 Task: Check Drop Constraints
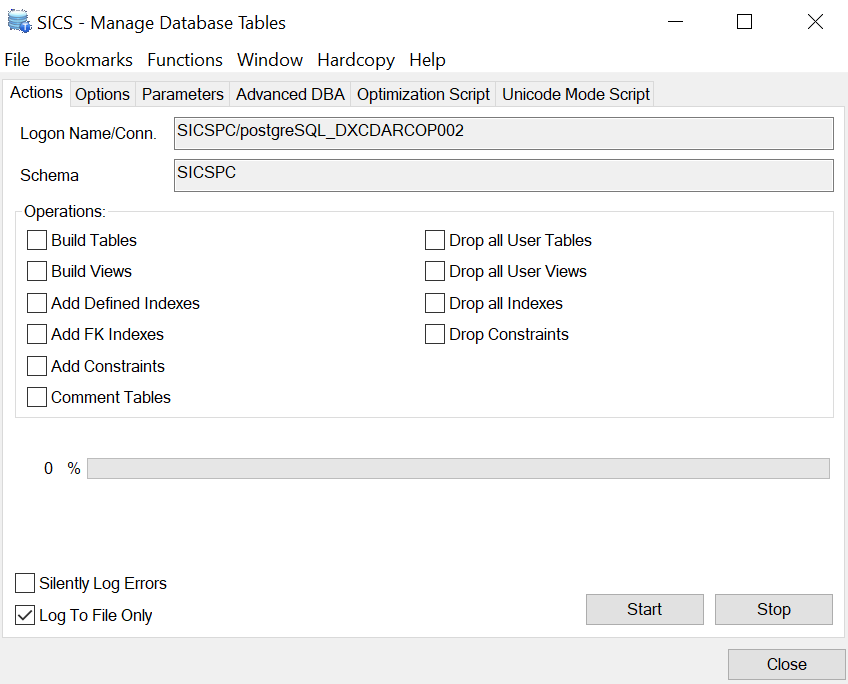[x=435, y=334]
